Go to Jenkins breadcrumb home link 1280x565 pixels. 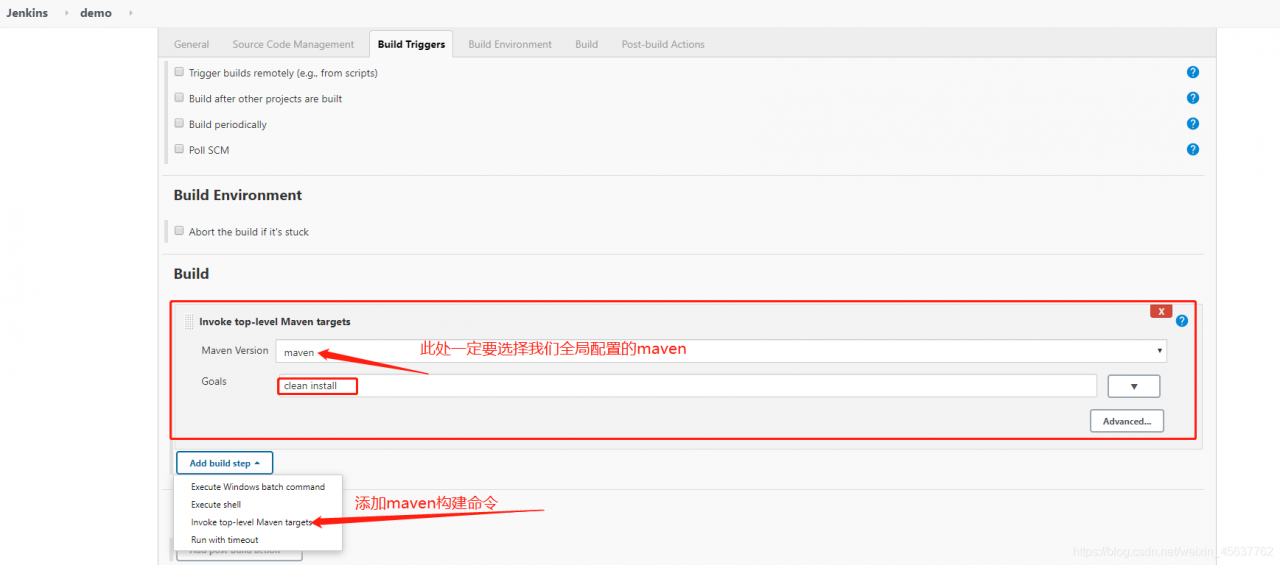(27, 13)
